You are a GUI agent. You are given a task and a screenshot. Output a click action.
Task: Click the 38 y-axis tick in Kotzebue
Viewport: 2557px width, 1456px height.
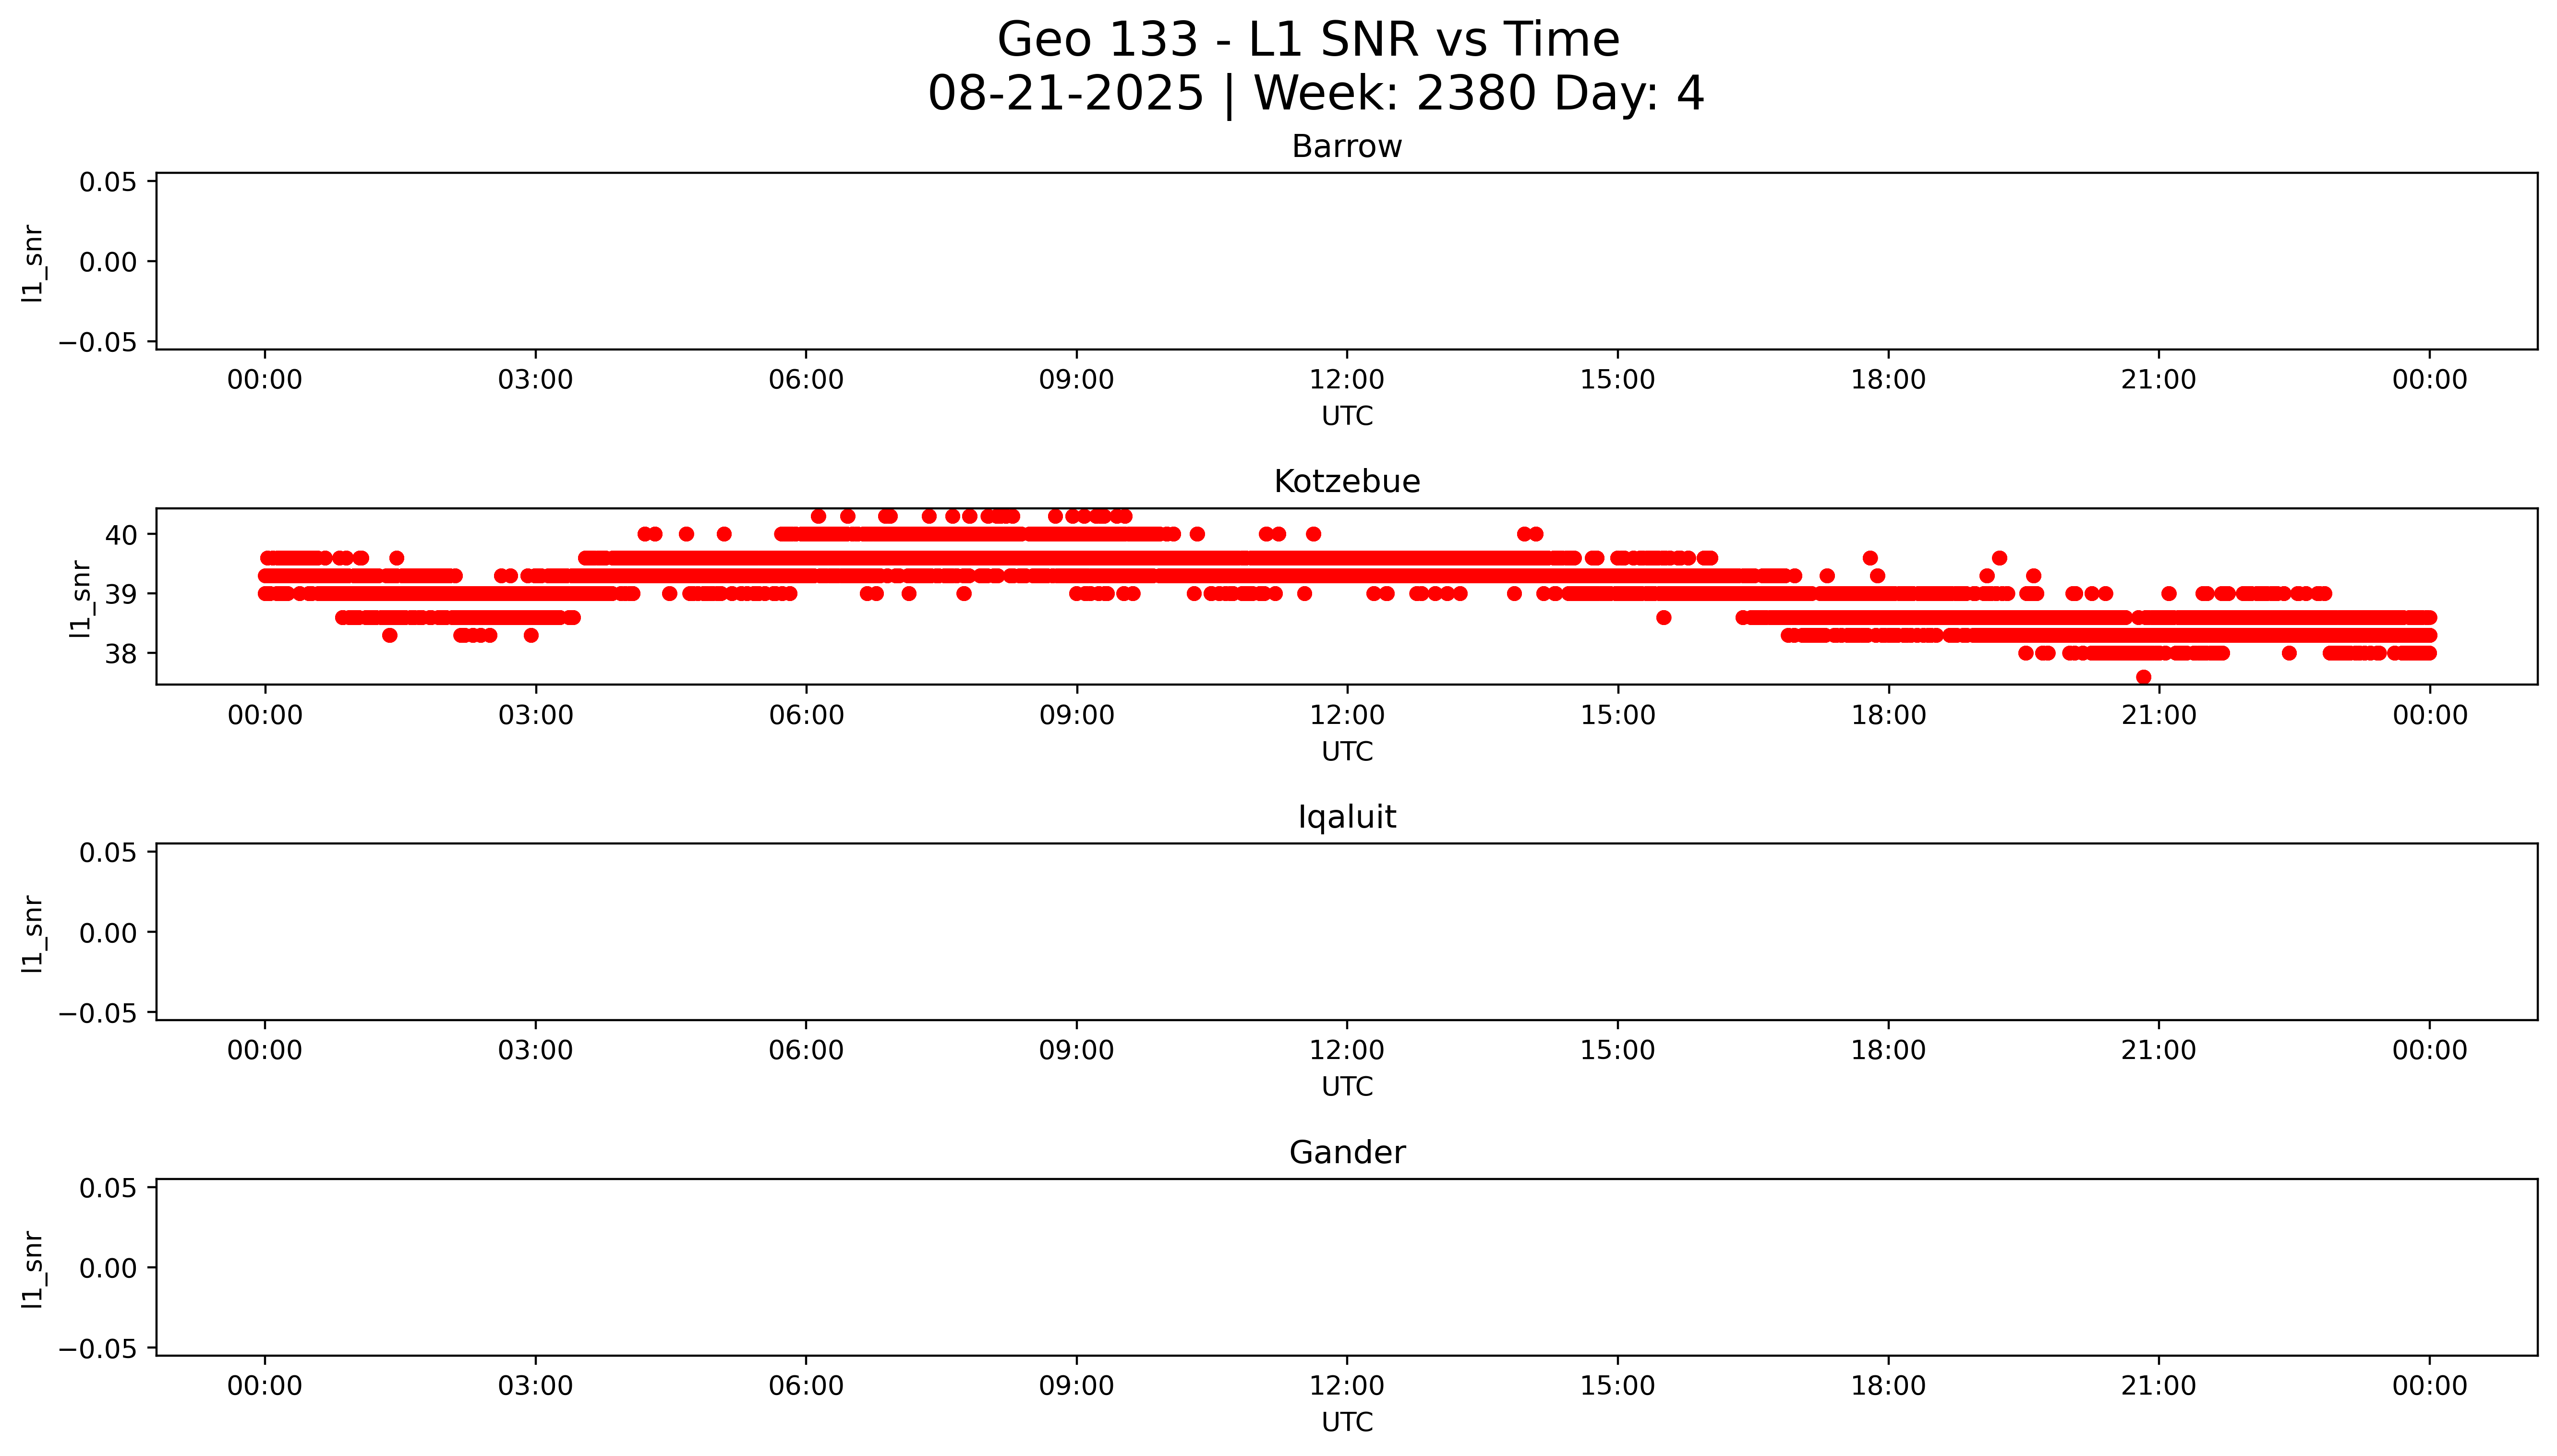pos(121,654)
